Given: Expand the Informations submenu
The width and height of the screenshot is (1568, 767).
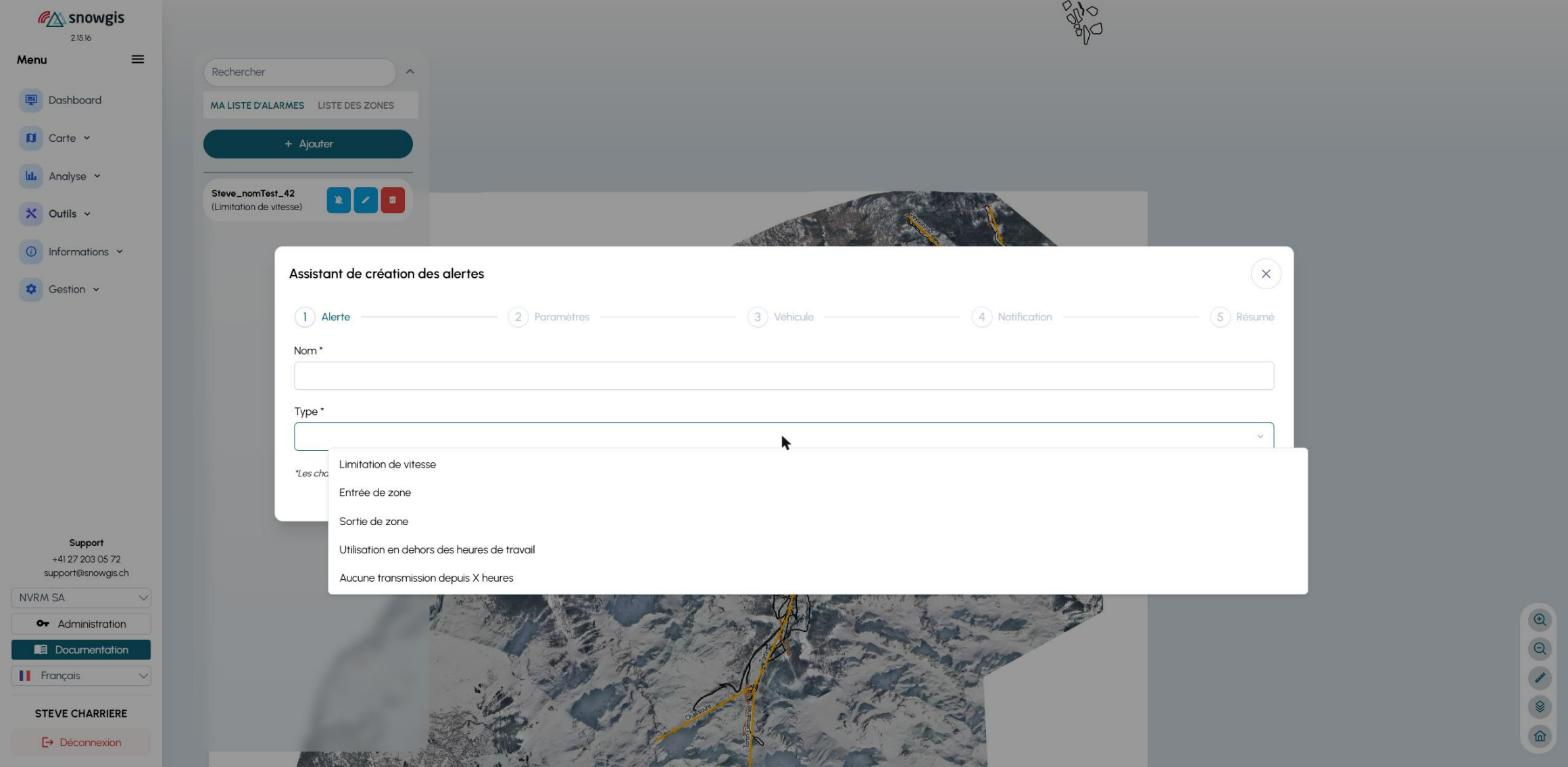Looking at the screenshot, I should (119, 252).
